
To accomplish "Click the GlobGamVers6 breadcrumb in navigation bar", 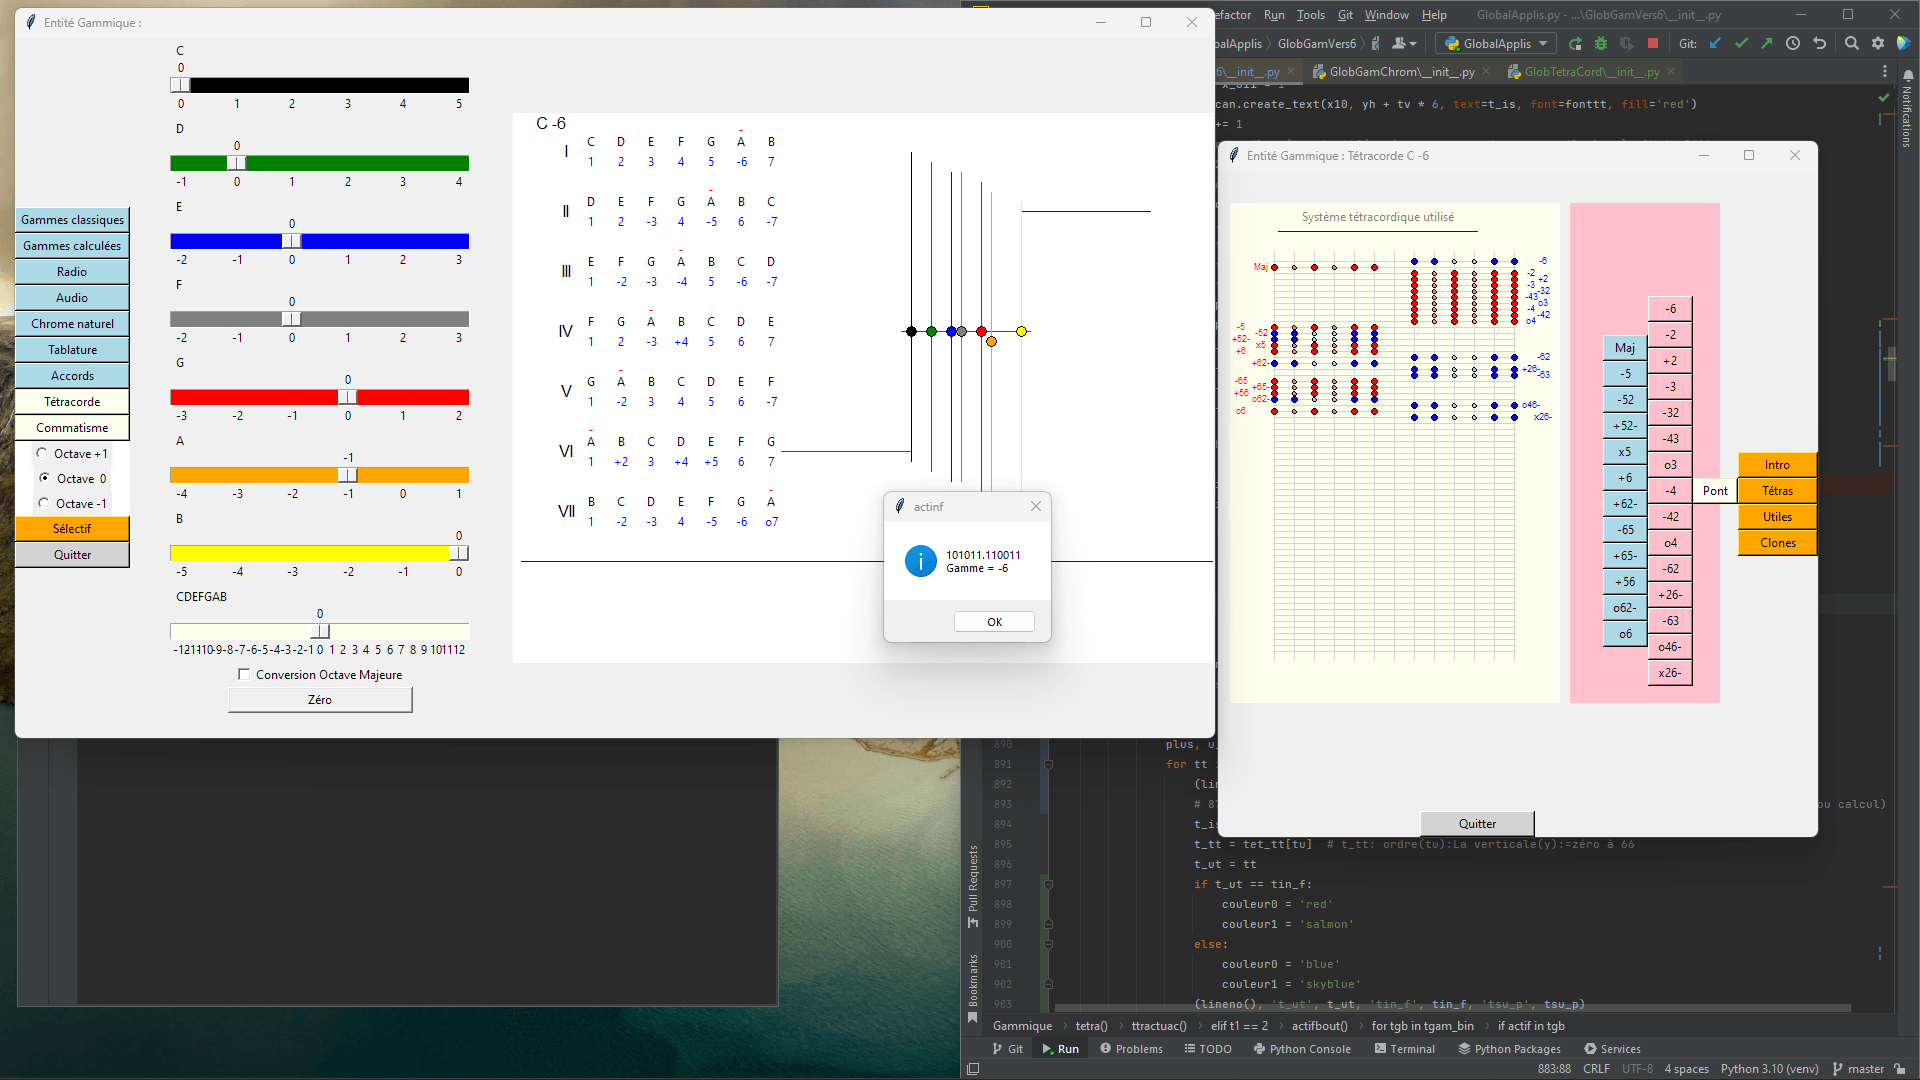I will (1316, 43).
